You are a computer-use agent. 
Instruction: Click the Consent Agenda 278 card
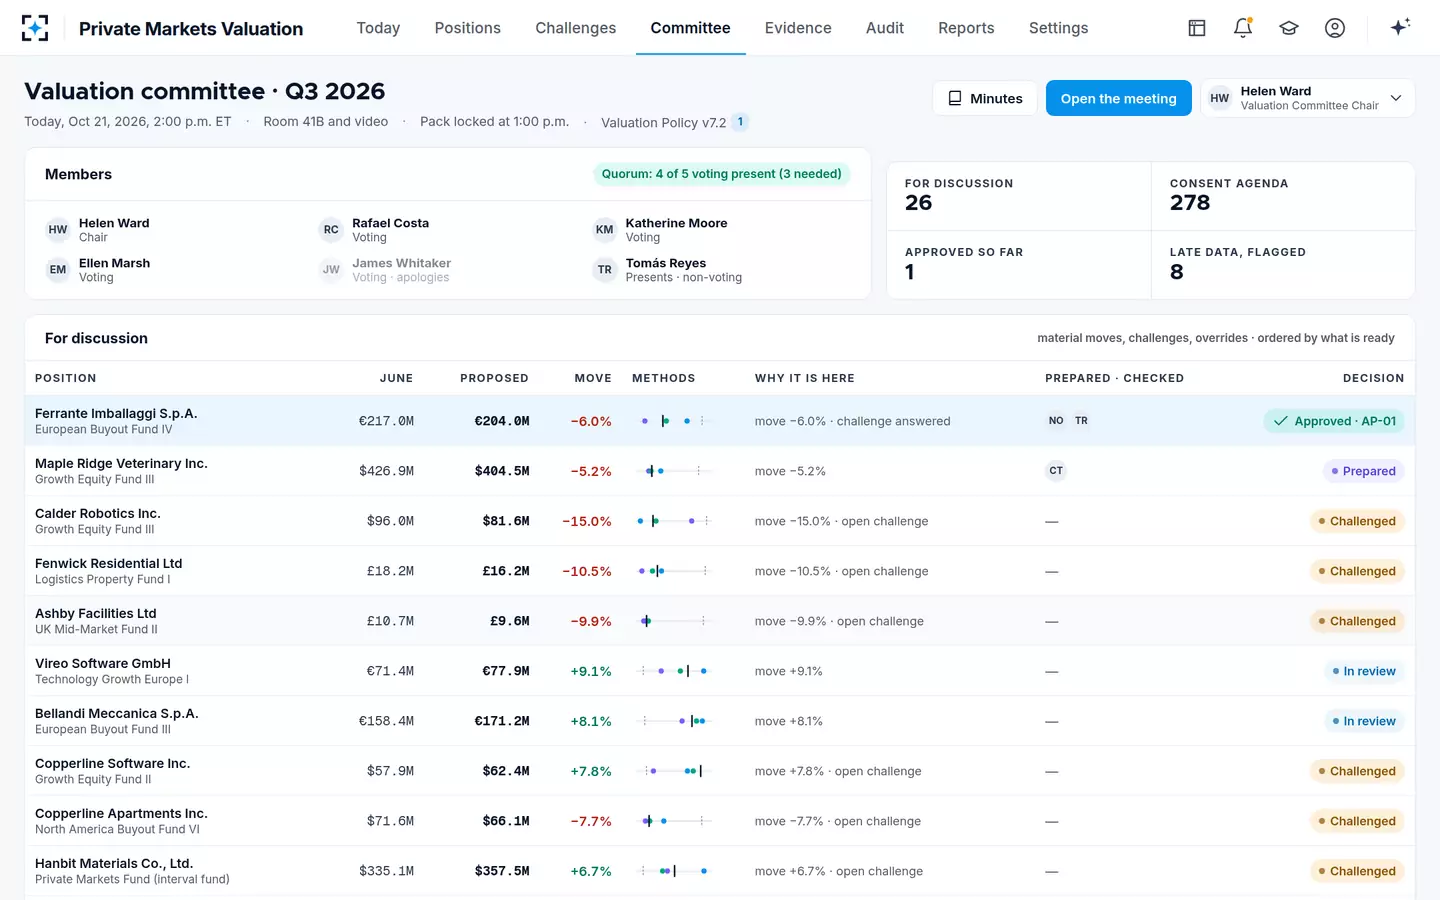coord(1283,196)
